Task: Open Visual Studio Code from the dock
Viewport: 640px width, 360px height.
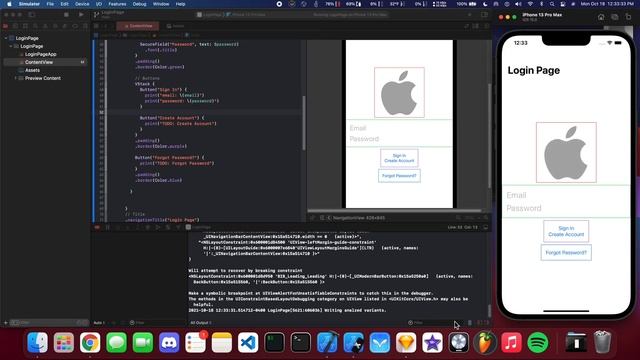Action: (x=248, y=342)
